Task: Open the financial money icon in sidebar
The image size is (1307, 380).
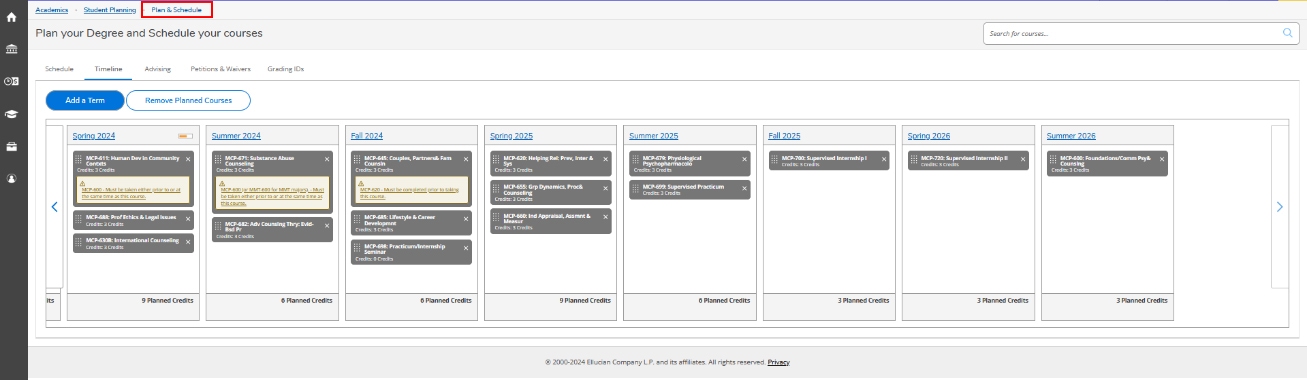Action: coord(11,81)
